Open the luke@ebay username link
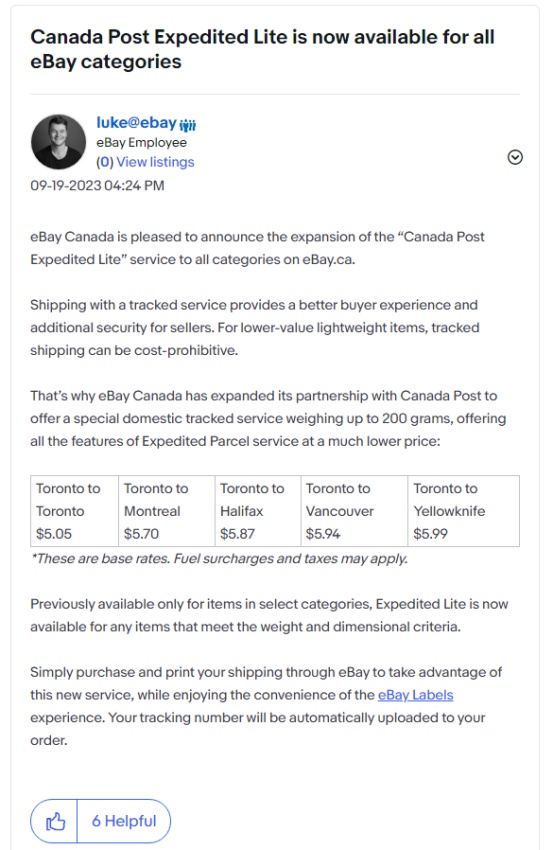This screenshot has height=850, width=554. (137, 123)
